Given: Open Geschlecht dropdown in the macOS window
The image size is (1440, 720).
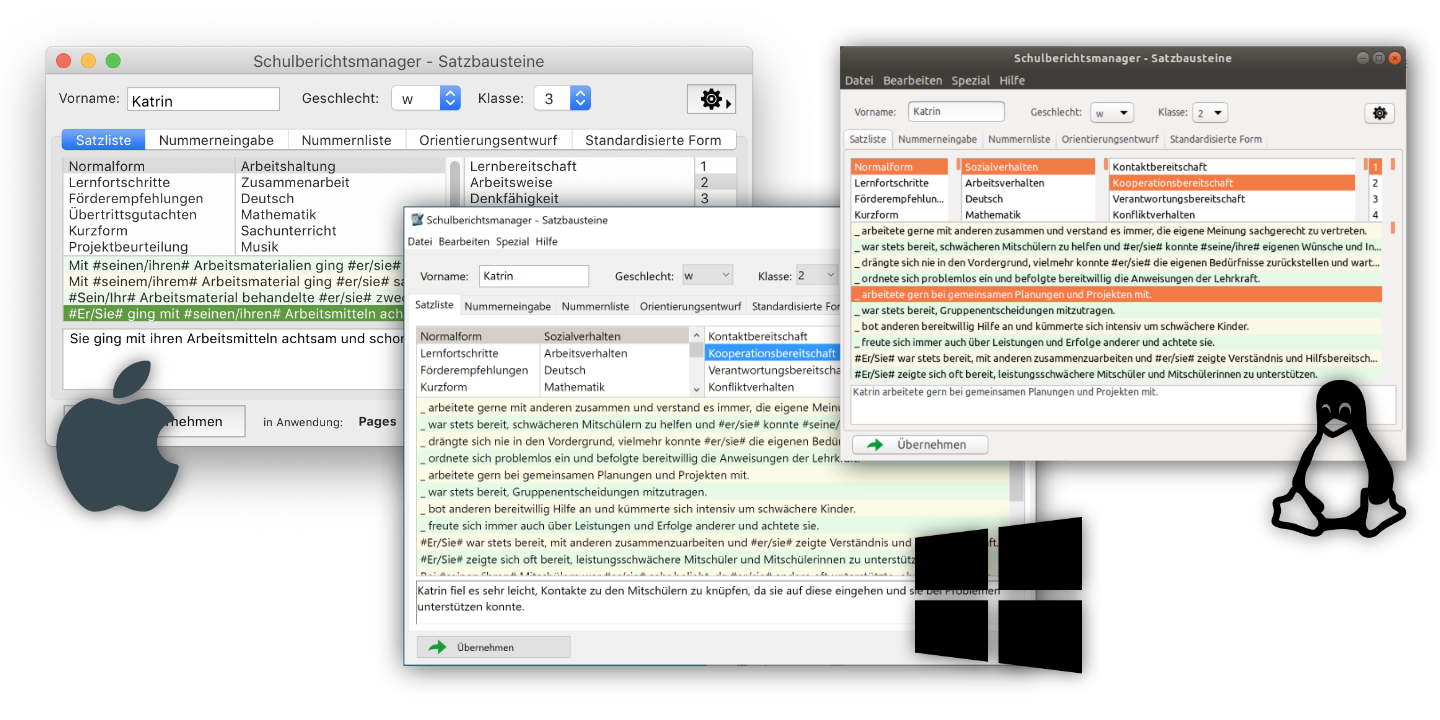Looking at the screenshot, I should (450, 98).
